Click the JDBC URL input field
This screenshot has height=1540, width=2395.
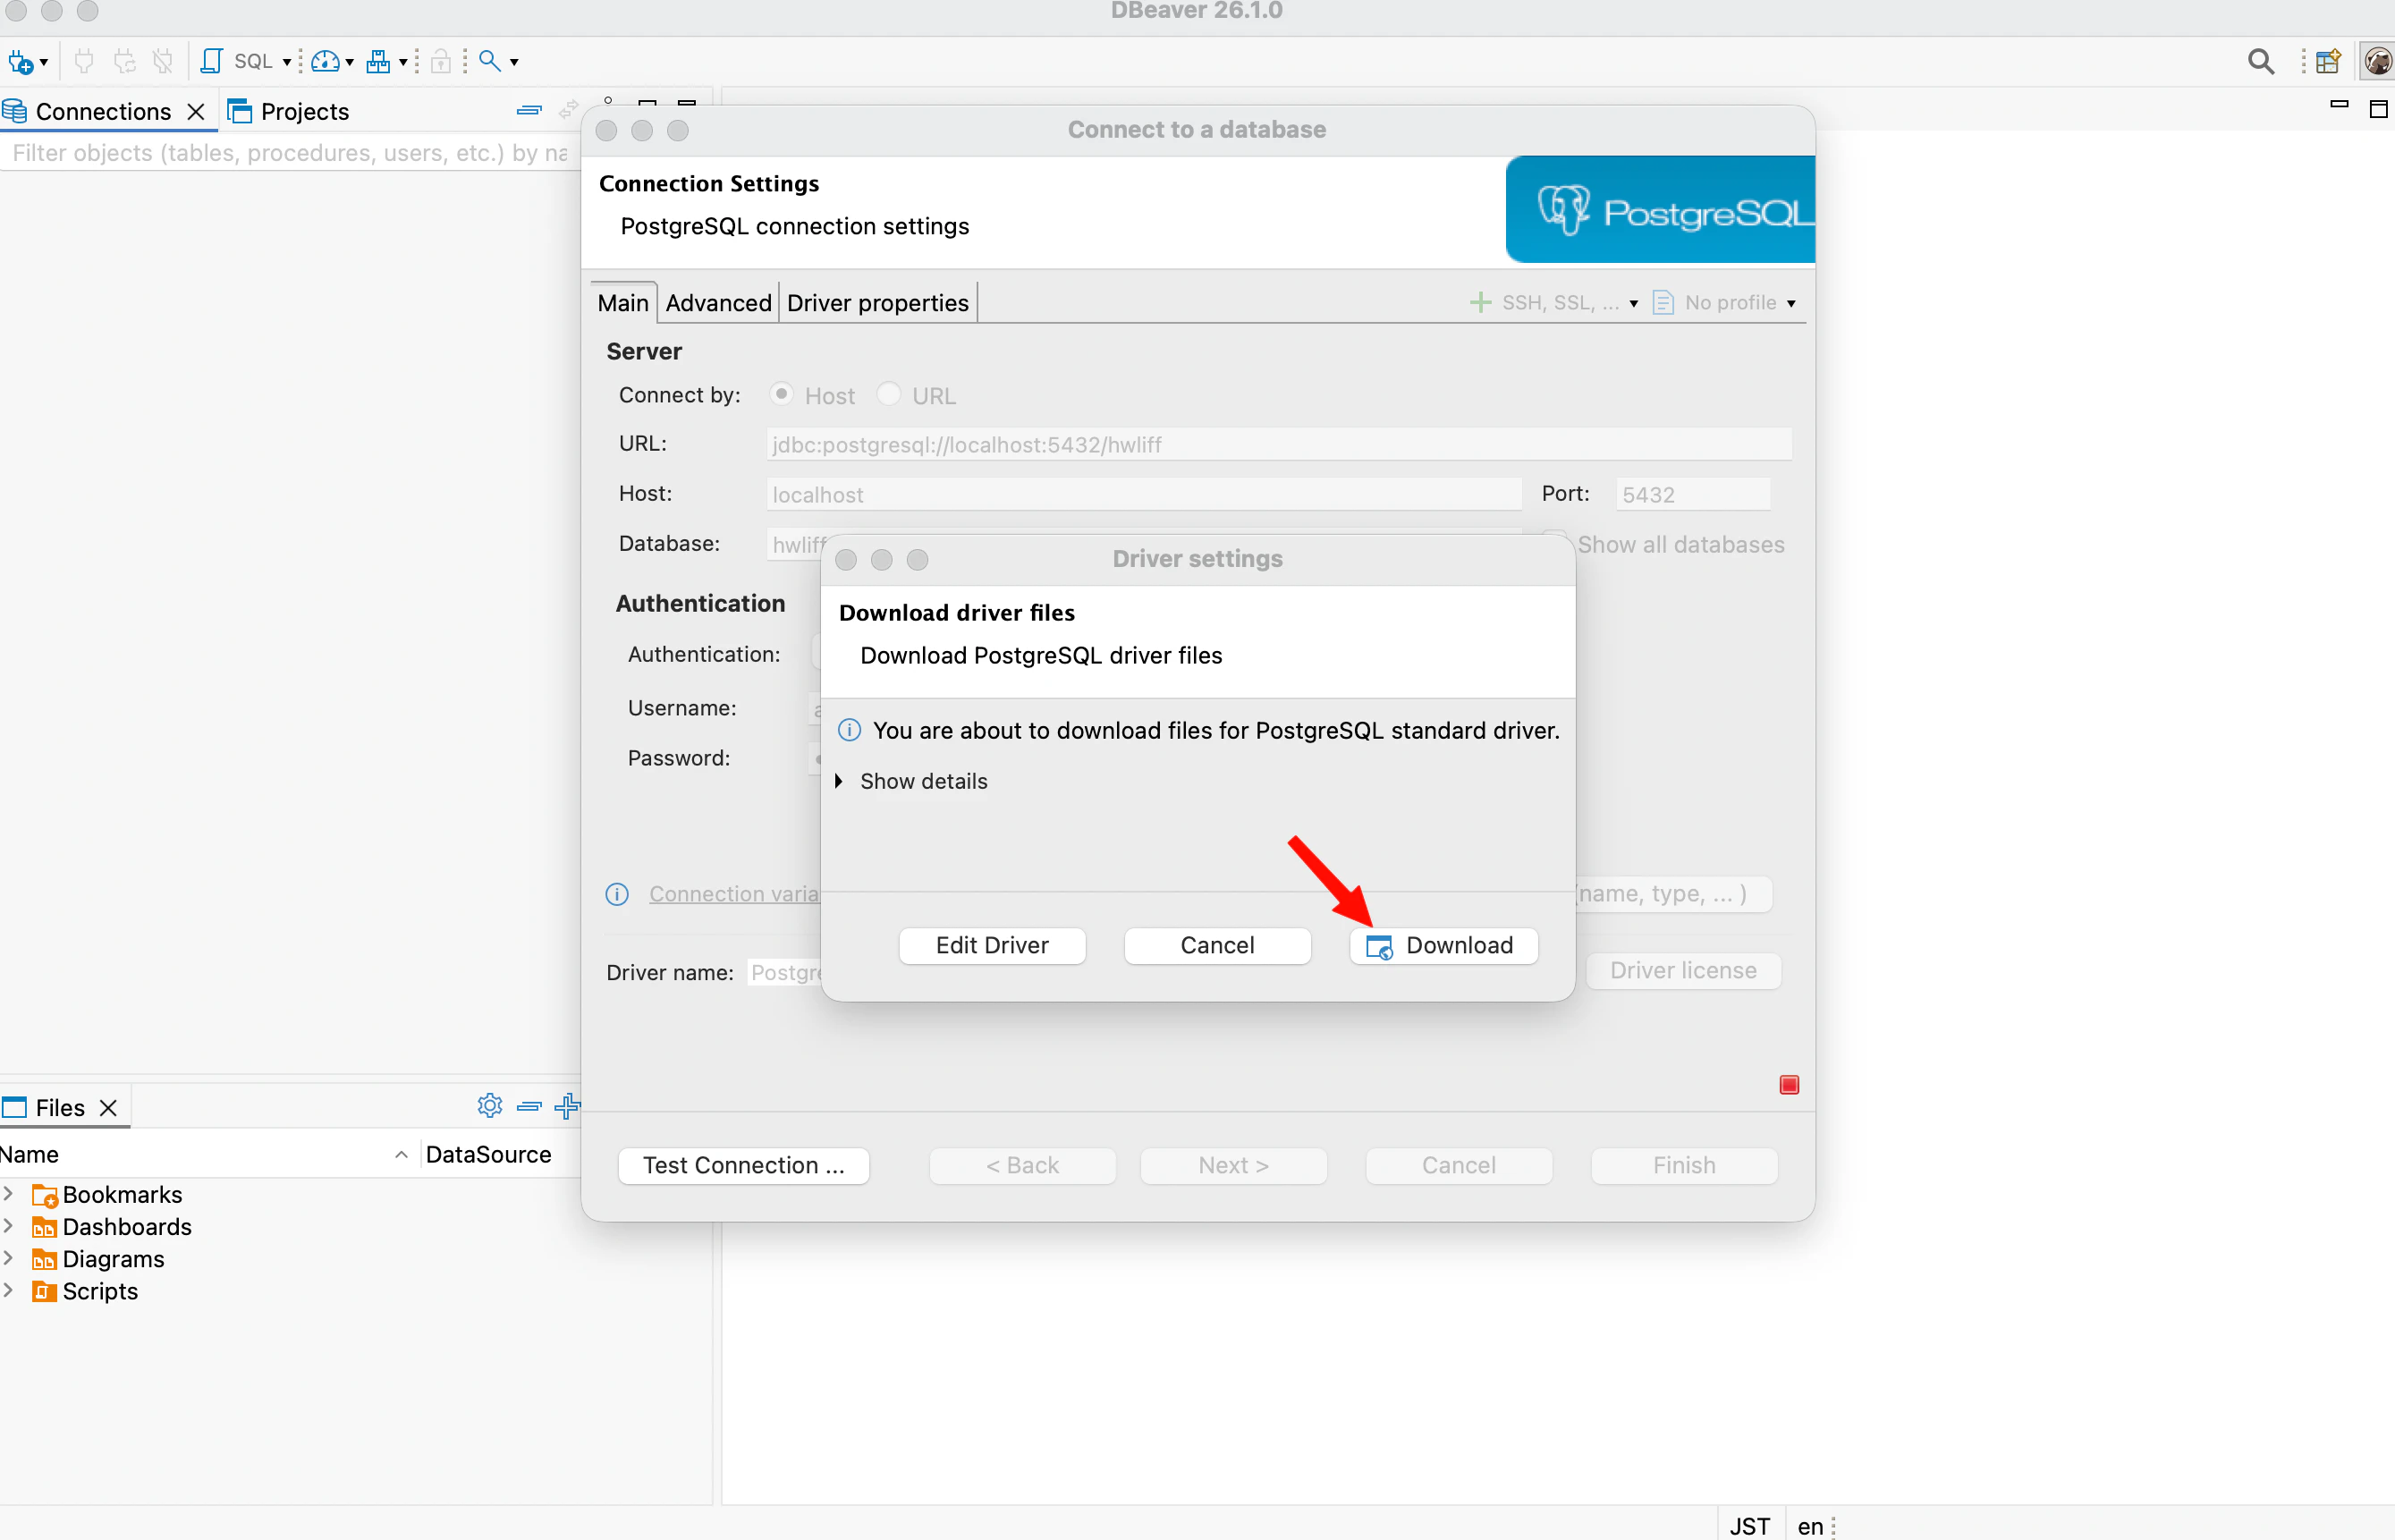pos(1279,444)
